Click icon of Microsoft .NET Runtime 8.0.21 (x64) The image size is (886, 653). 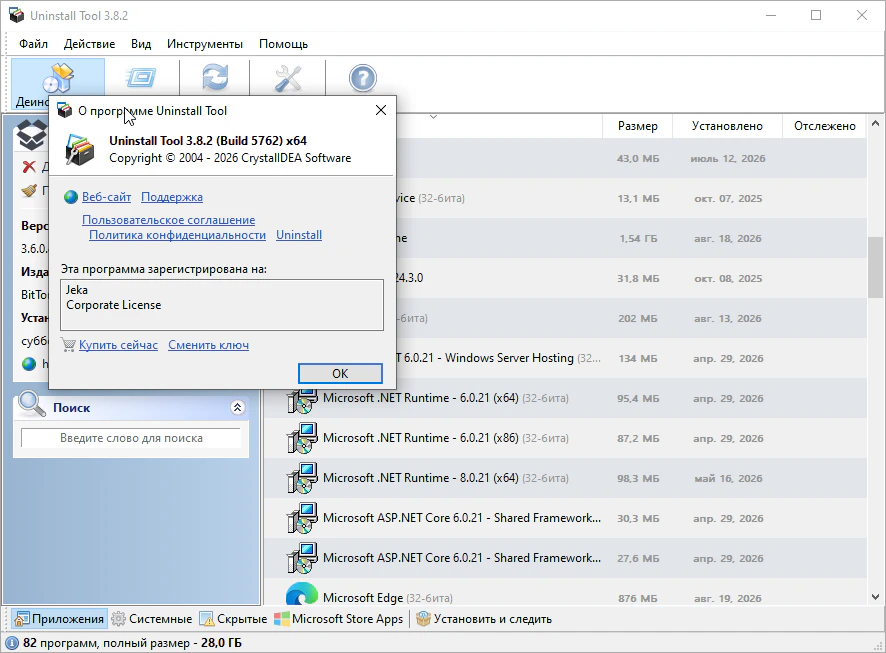tap(302, 478)
